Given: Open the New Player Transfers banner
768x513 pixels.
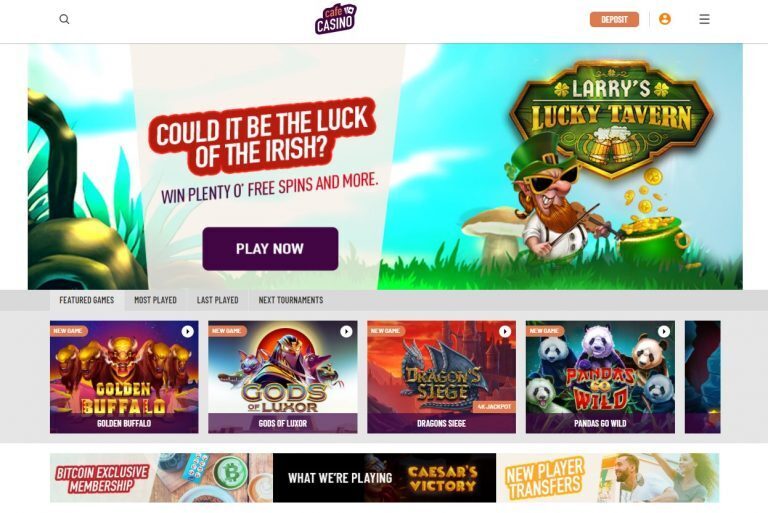Looking at the screenshot, I should 608,478.
